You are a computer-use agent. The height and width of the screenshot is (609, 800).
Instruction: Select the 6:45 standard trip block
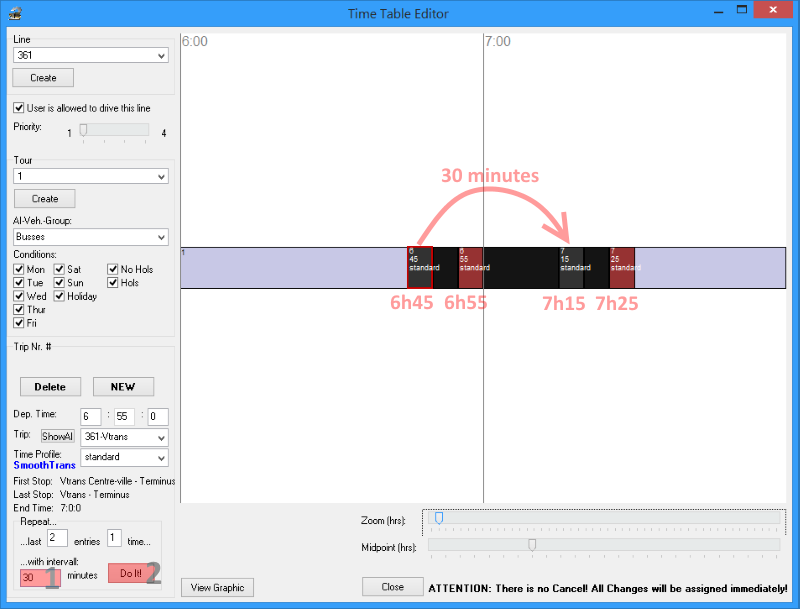coord(419,268)
